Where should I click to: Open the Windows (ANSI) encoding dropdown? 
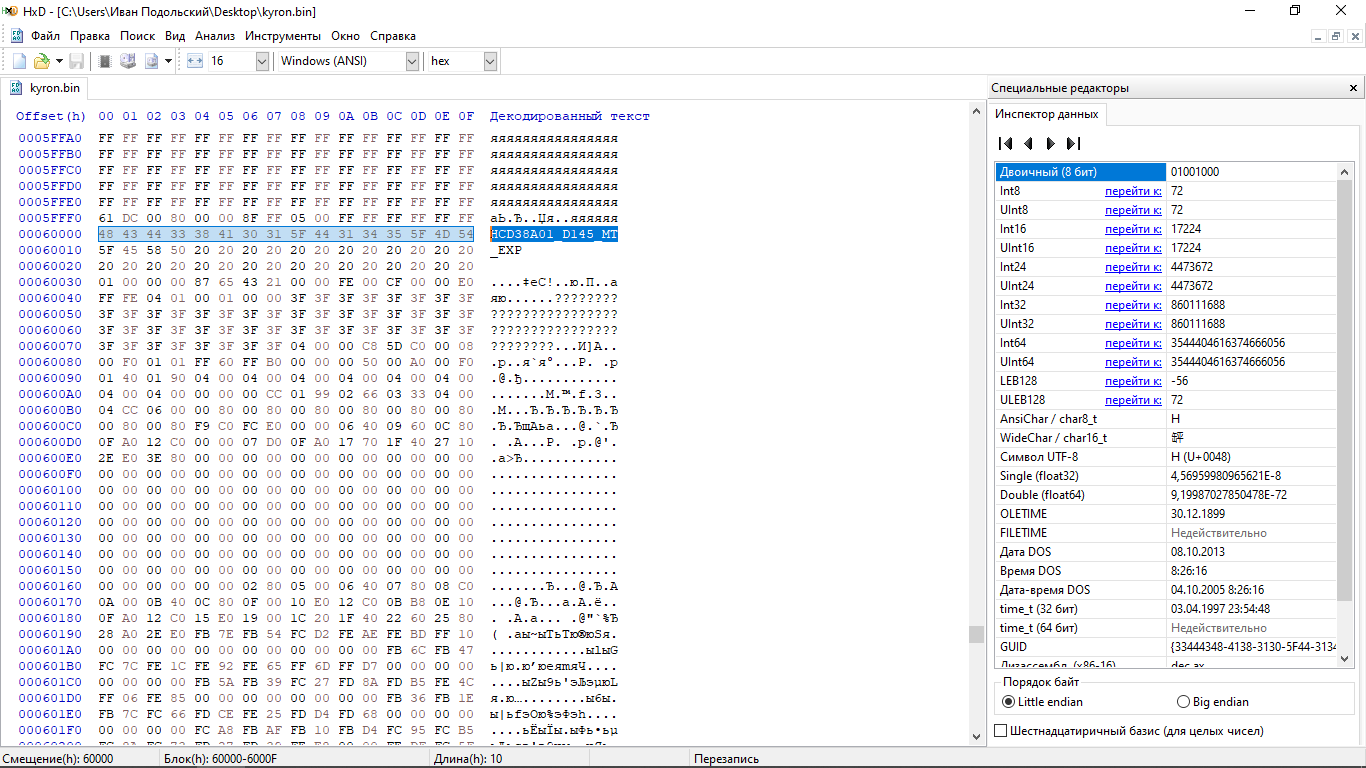pos(412,61)
